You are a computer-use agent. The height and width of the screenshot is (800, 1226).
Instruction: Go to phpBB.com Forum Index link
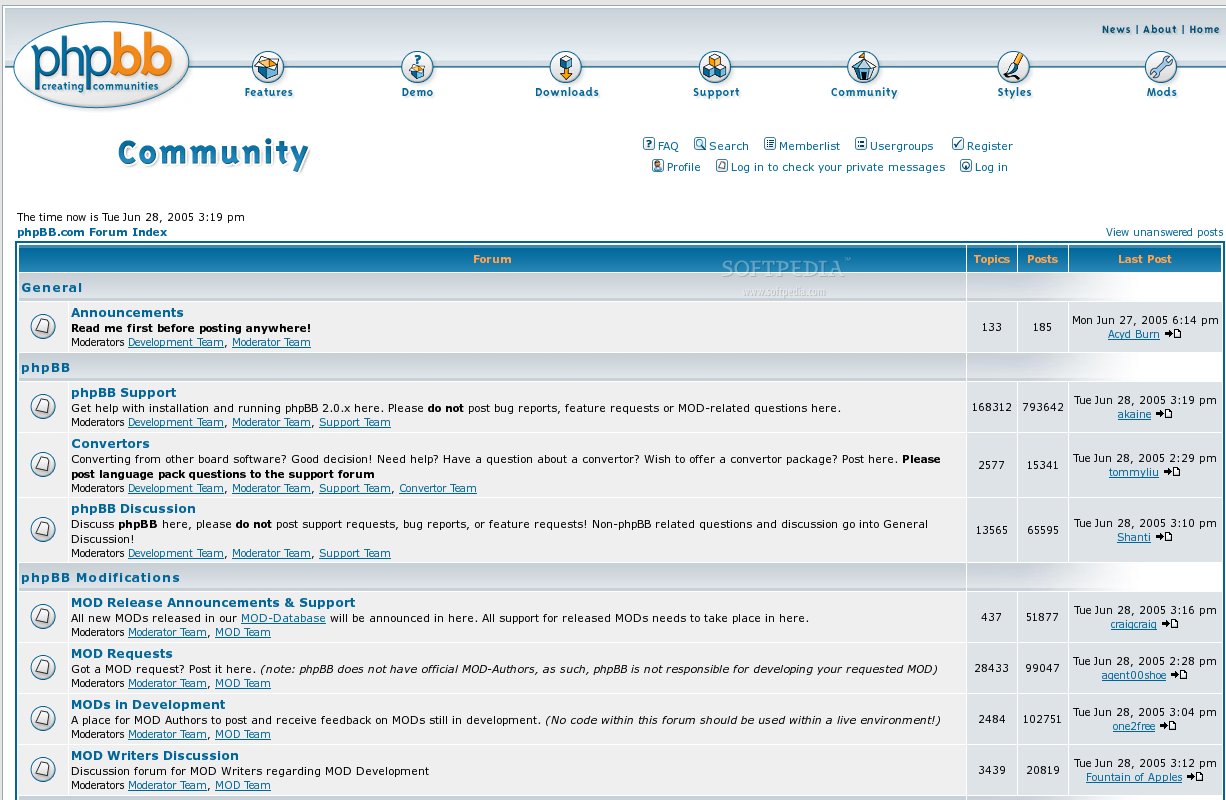click(92, 232)
